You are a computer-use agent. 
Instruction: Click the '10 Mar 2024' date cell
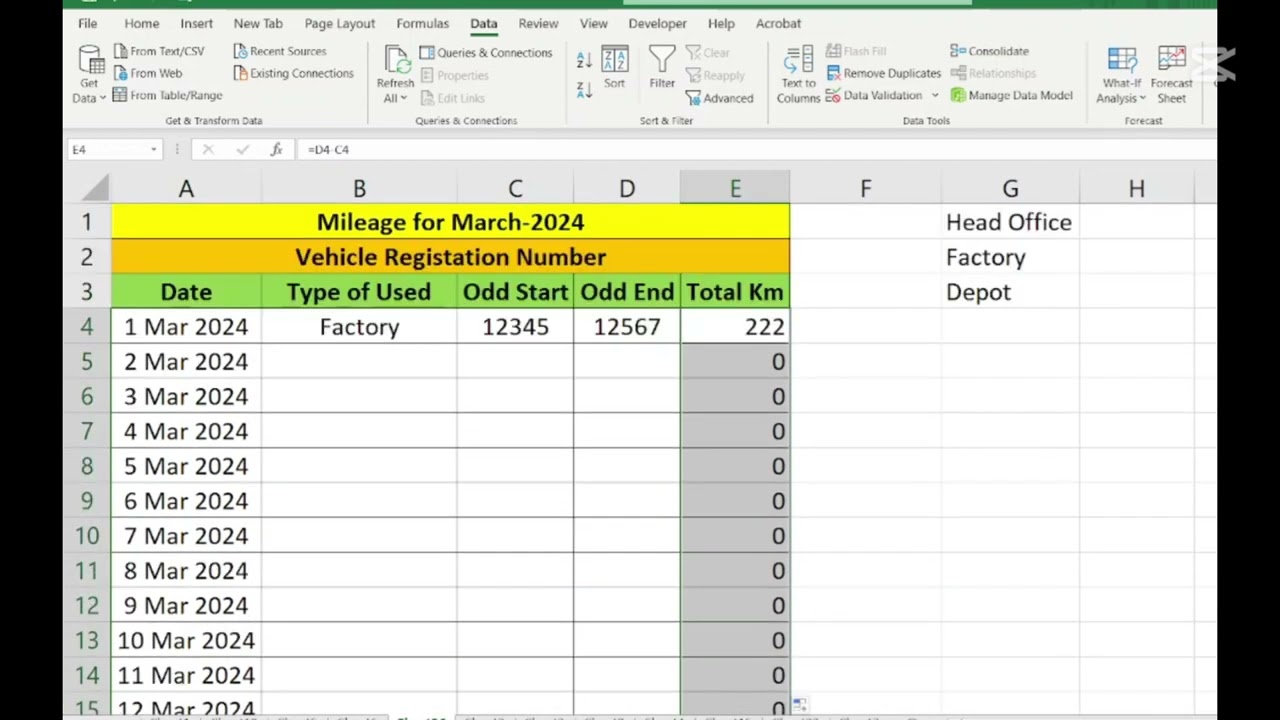pos(186,640)
